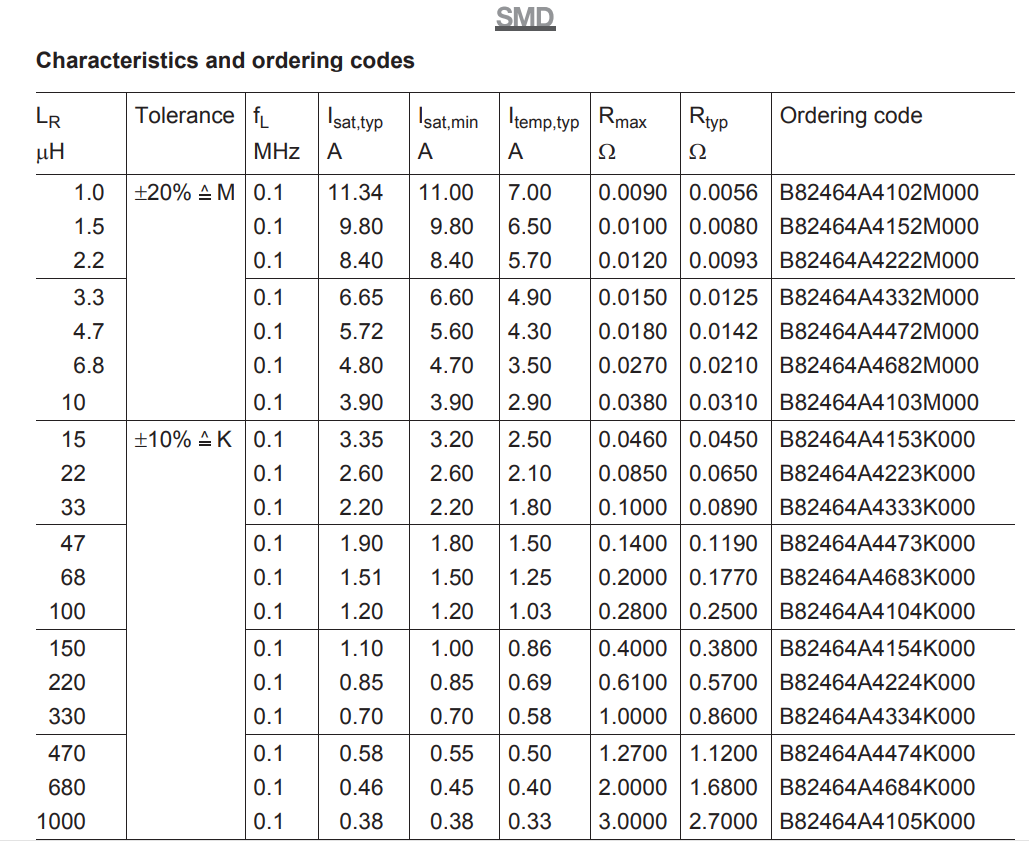Click the Ordering code column header

tap(850, 116)
